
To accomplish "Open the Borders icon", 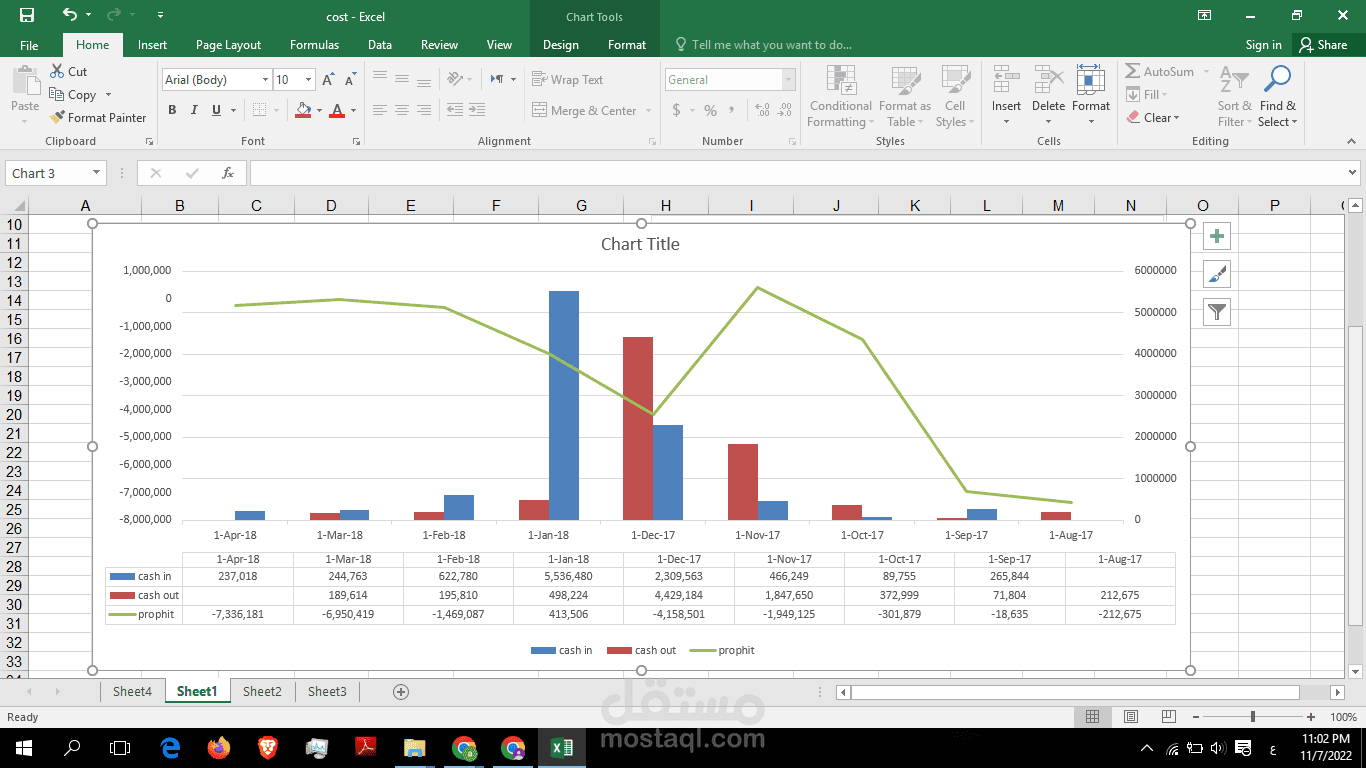I will (259, 110).
